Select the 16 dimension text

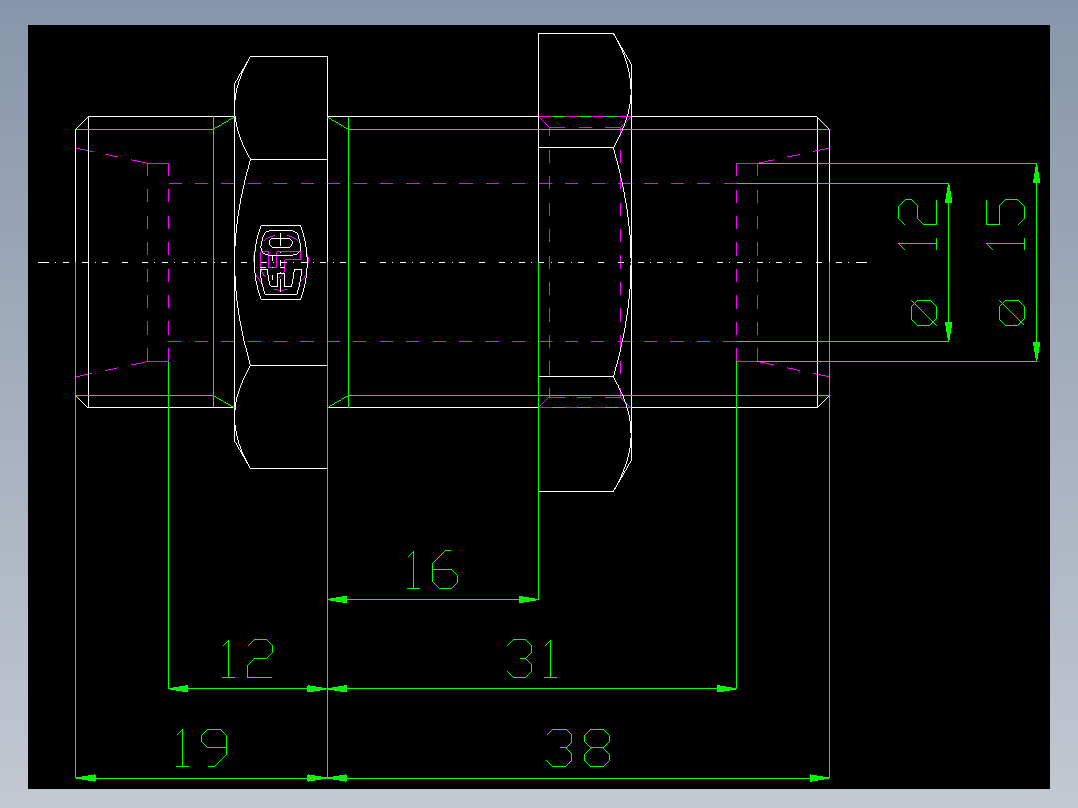pyautogui.click(x=432, y=569)
